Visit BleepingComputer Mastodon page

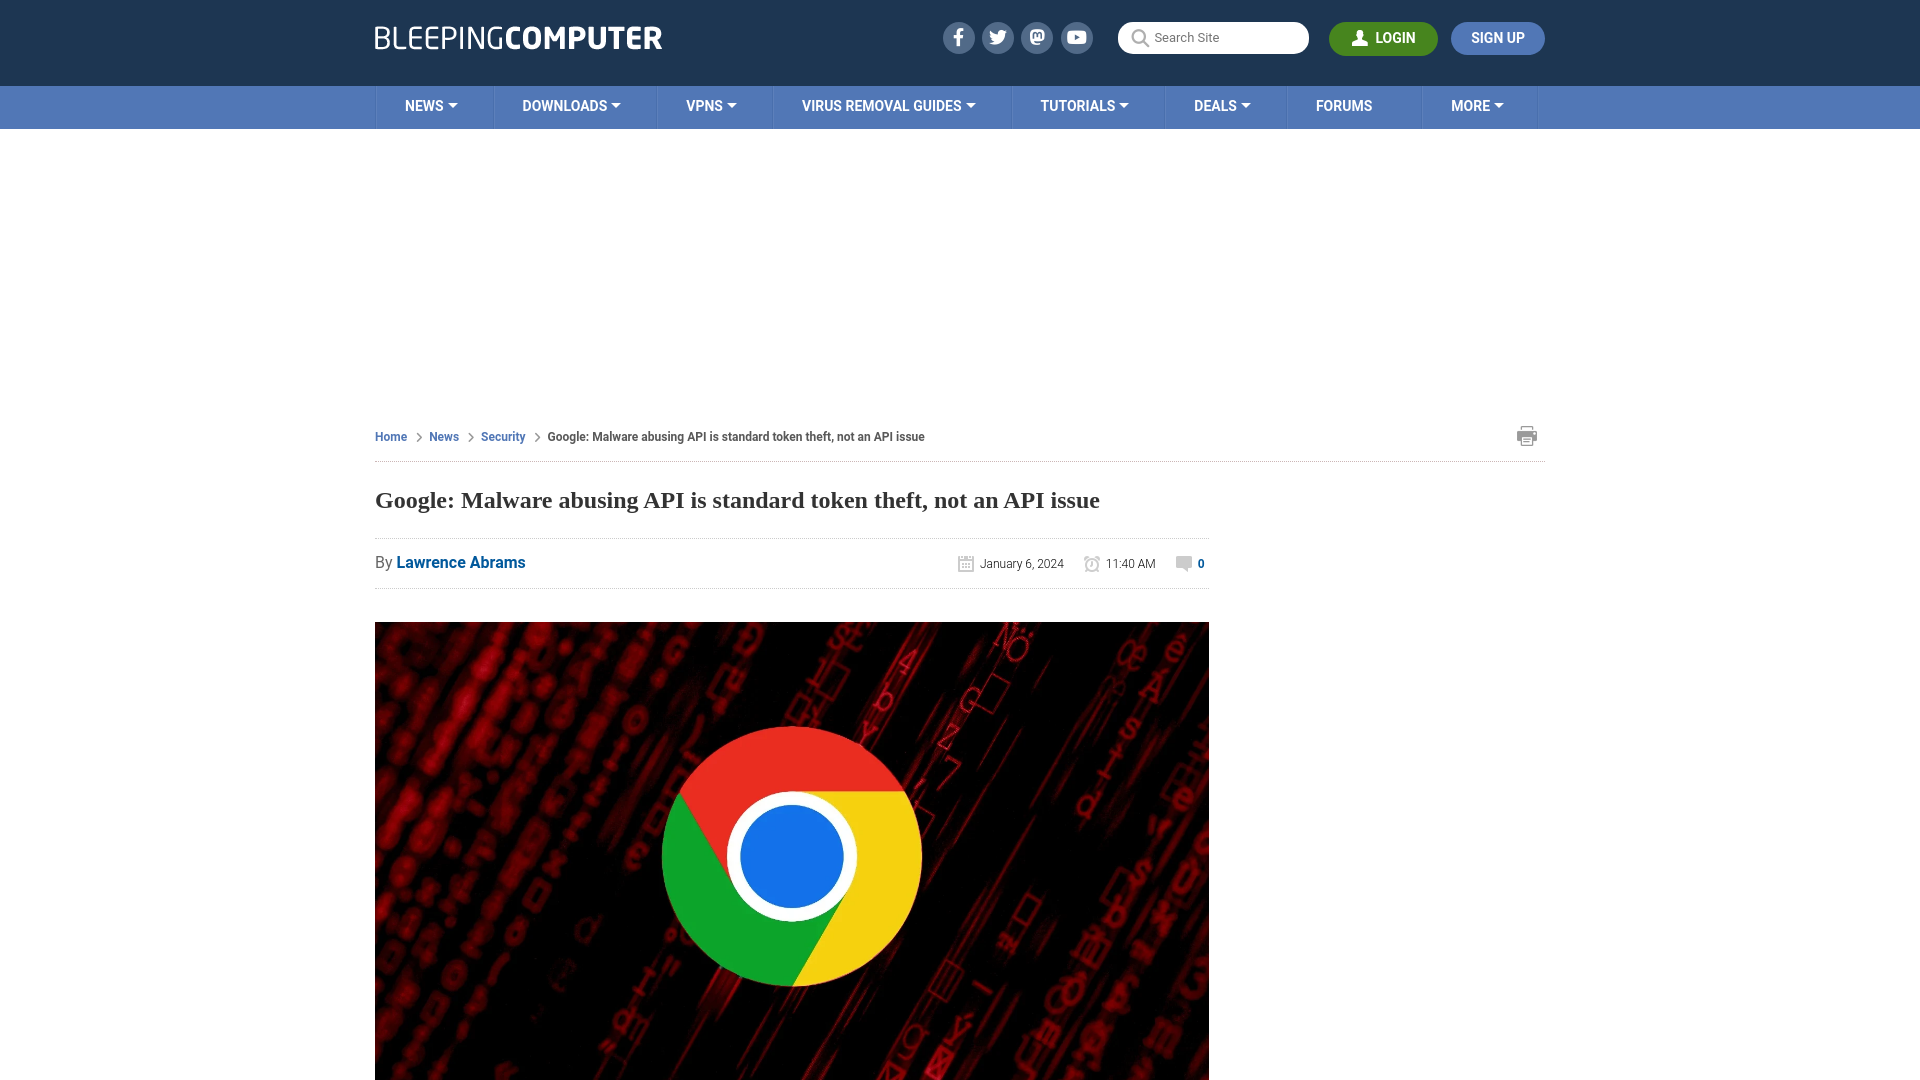point(1038,37)
